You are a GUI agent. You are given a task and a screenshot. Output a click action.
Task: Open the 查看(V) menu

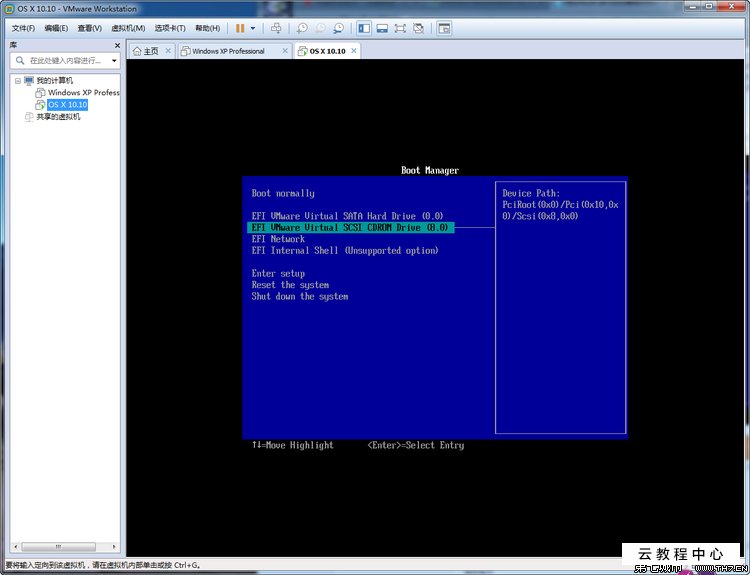click(x=89, y=28)
